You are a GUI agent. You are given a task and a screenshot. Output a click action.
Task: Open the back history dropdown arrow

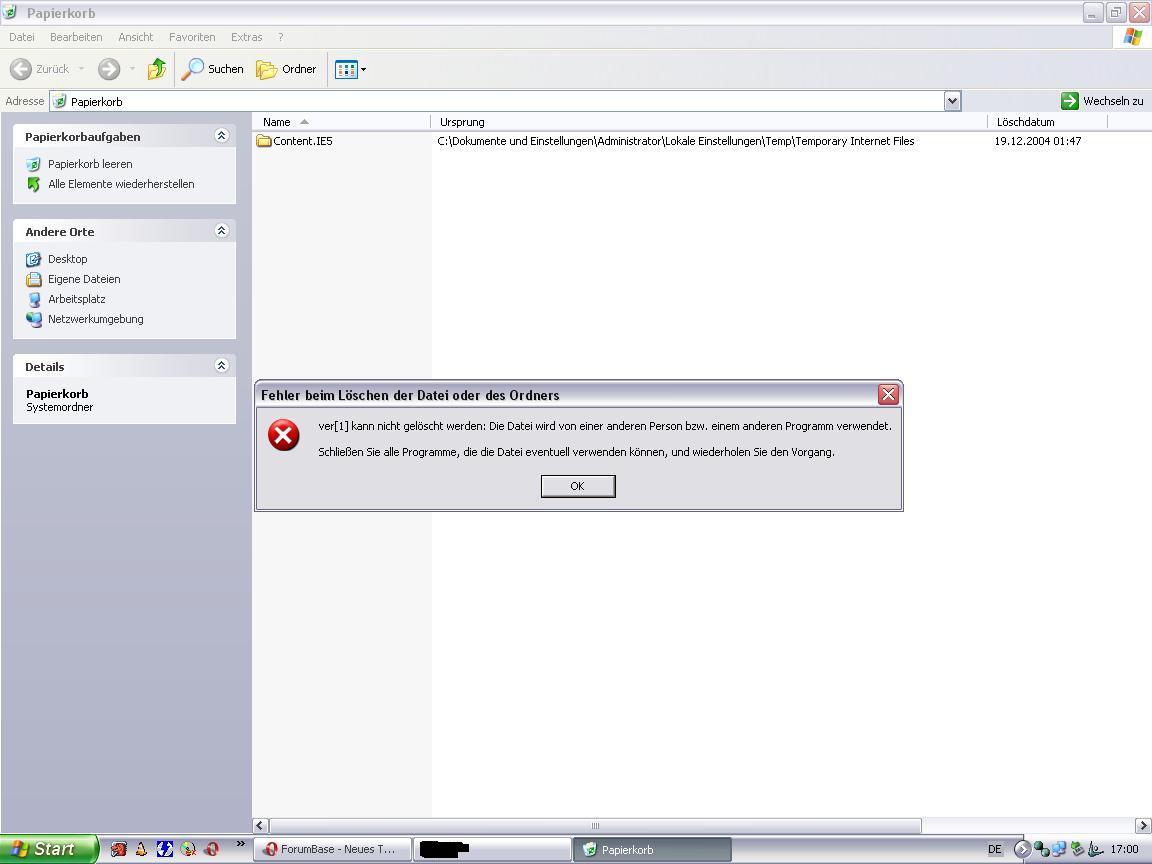82,69
